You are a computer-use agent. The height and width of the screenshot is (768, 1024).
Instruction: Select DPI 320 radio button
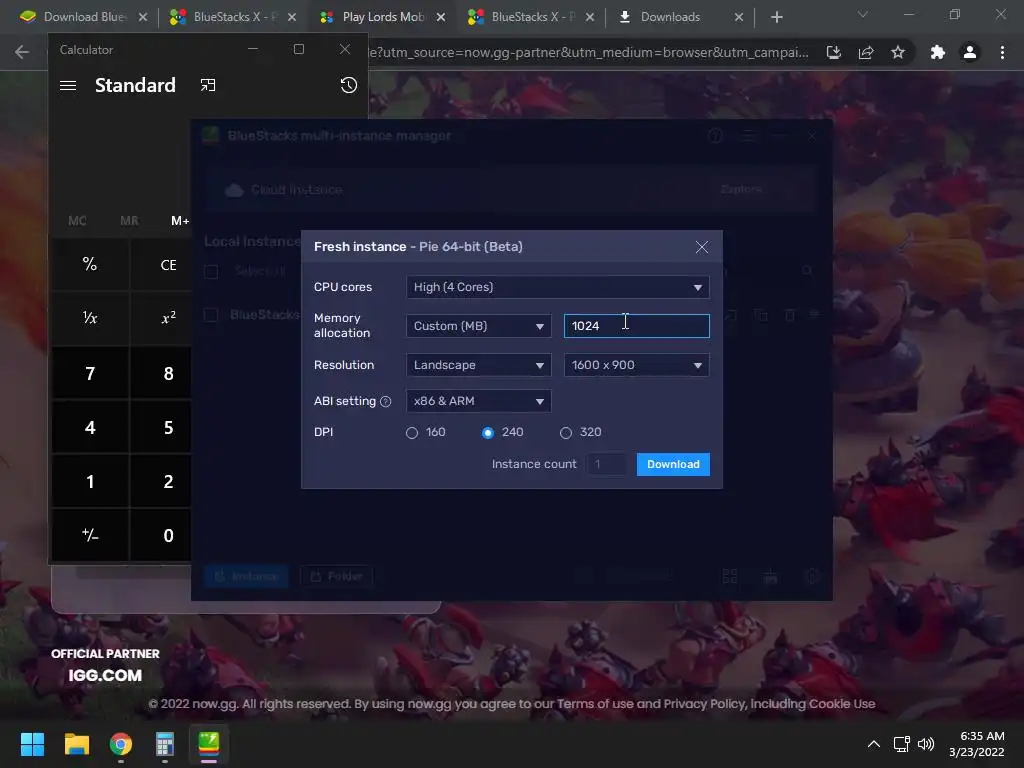click(x=566, y=433)
